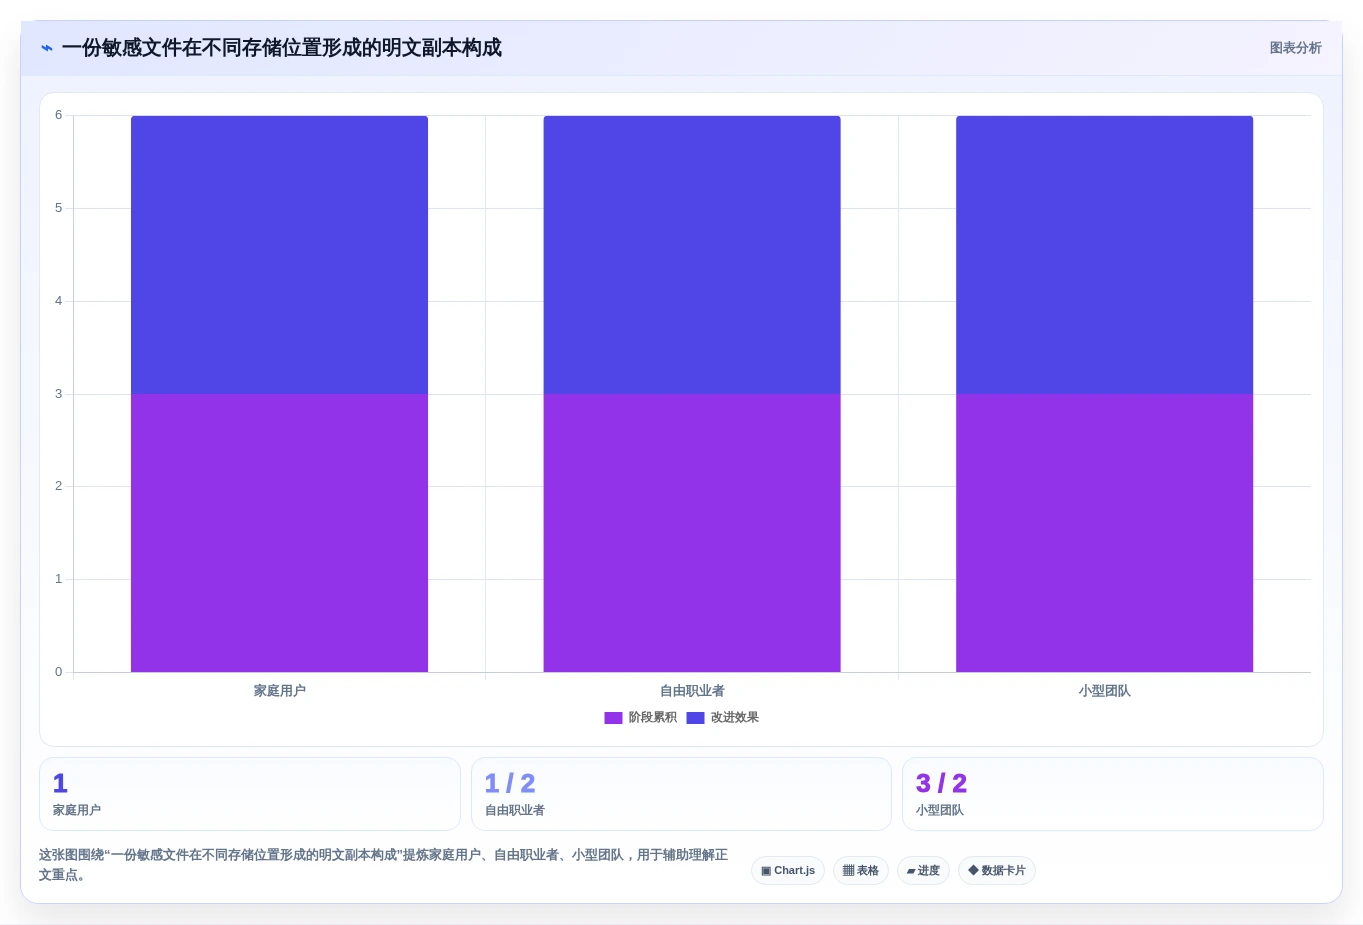The image size is (1363, 925).
Task: Click the y-axis tick label 3
Action: 58,394
